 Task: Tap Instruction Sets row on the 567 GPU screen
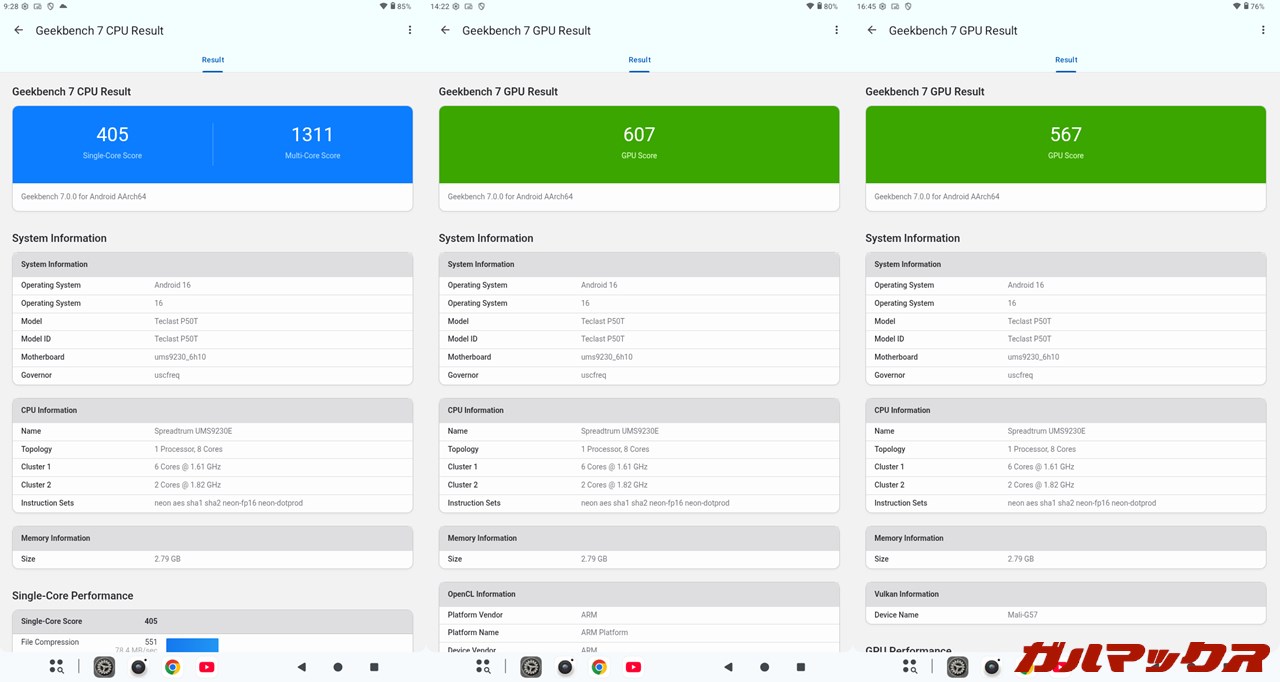(x=1066, y=503)
